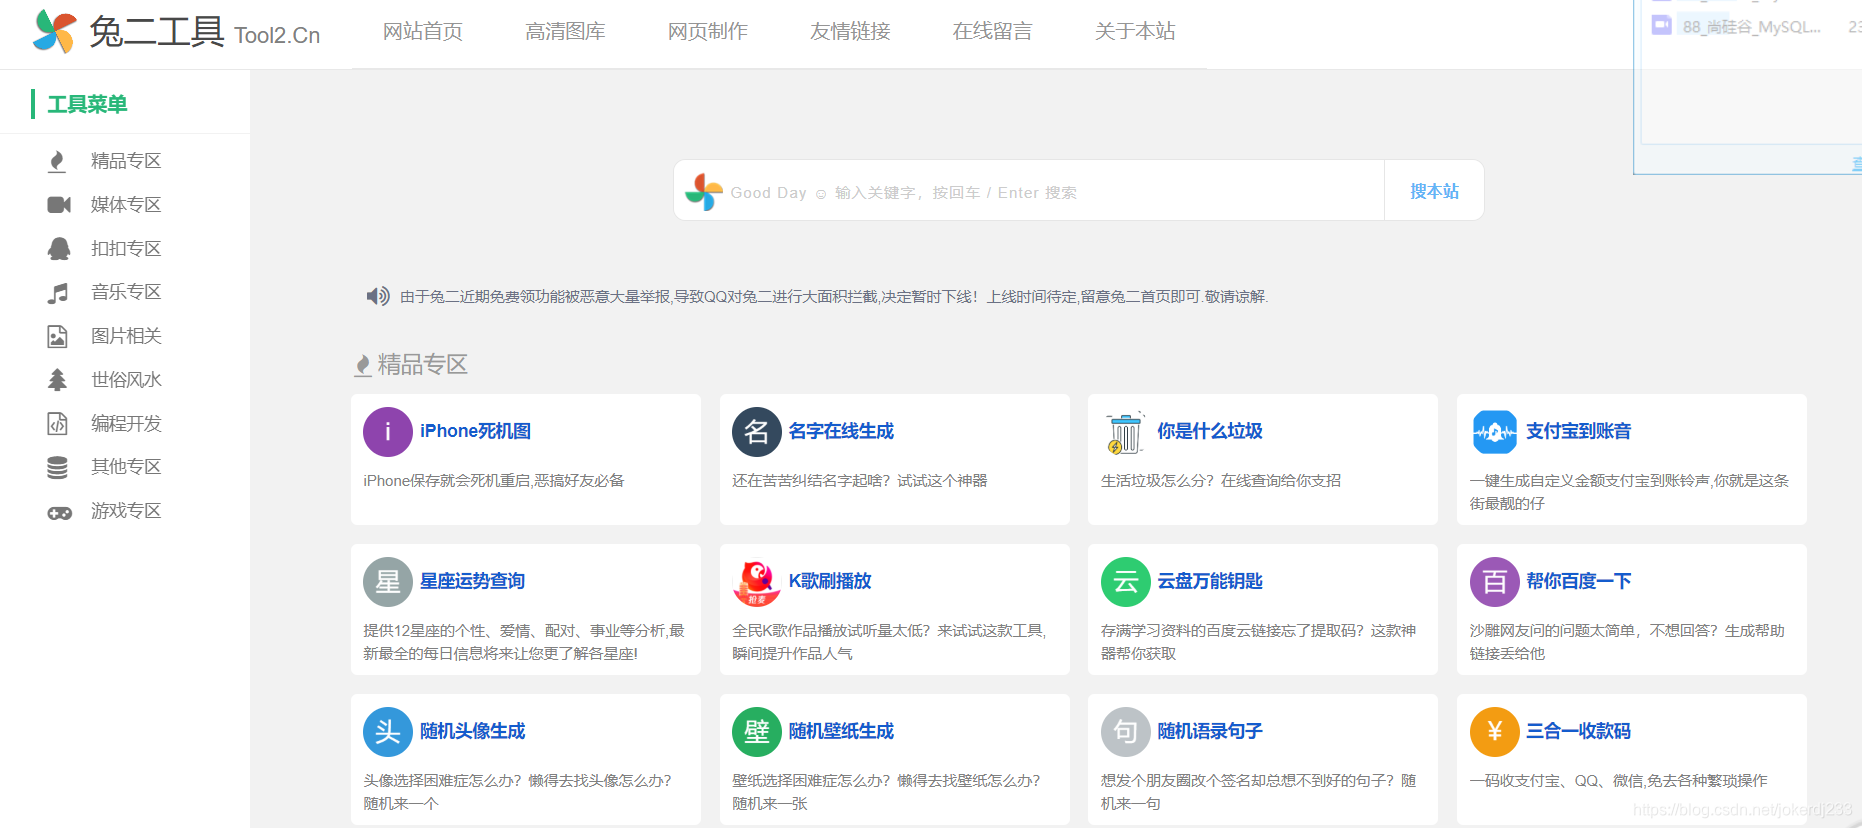The height and width of the screenshot is (828, 1862).
Task: Click the purple 百 circle icon
Action: click(x=1495, y=582)
